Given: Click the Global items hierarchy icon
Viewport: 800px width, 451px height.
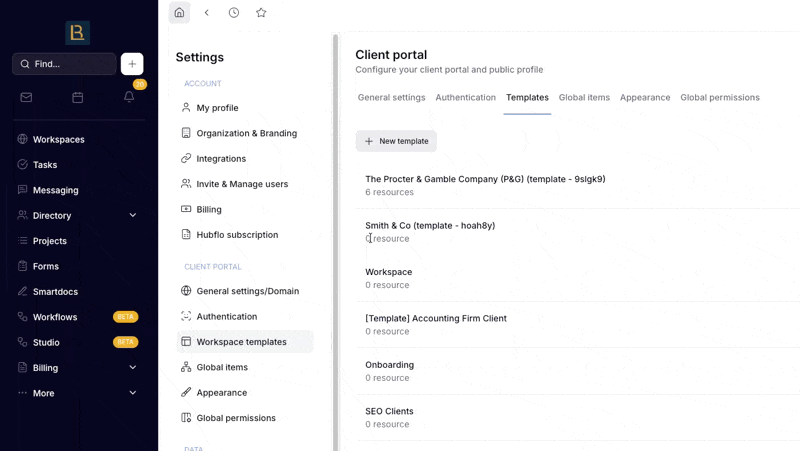Looking at the screenshot, I should [186, 366].
